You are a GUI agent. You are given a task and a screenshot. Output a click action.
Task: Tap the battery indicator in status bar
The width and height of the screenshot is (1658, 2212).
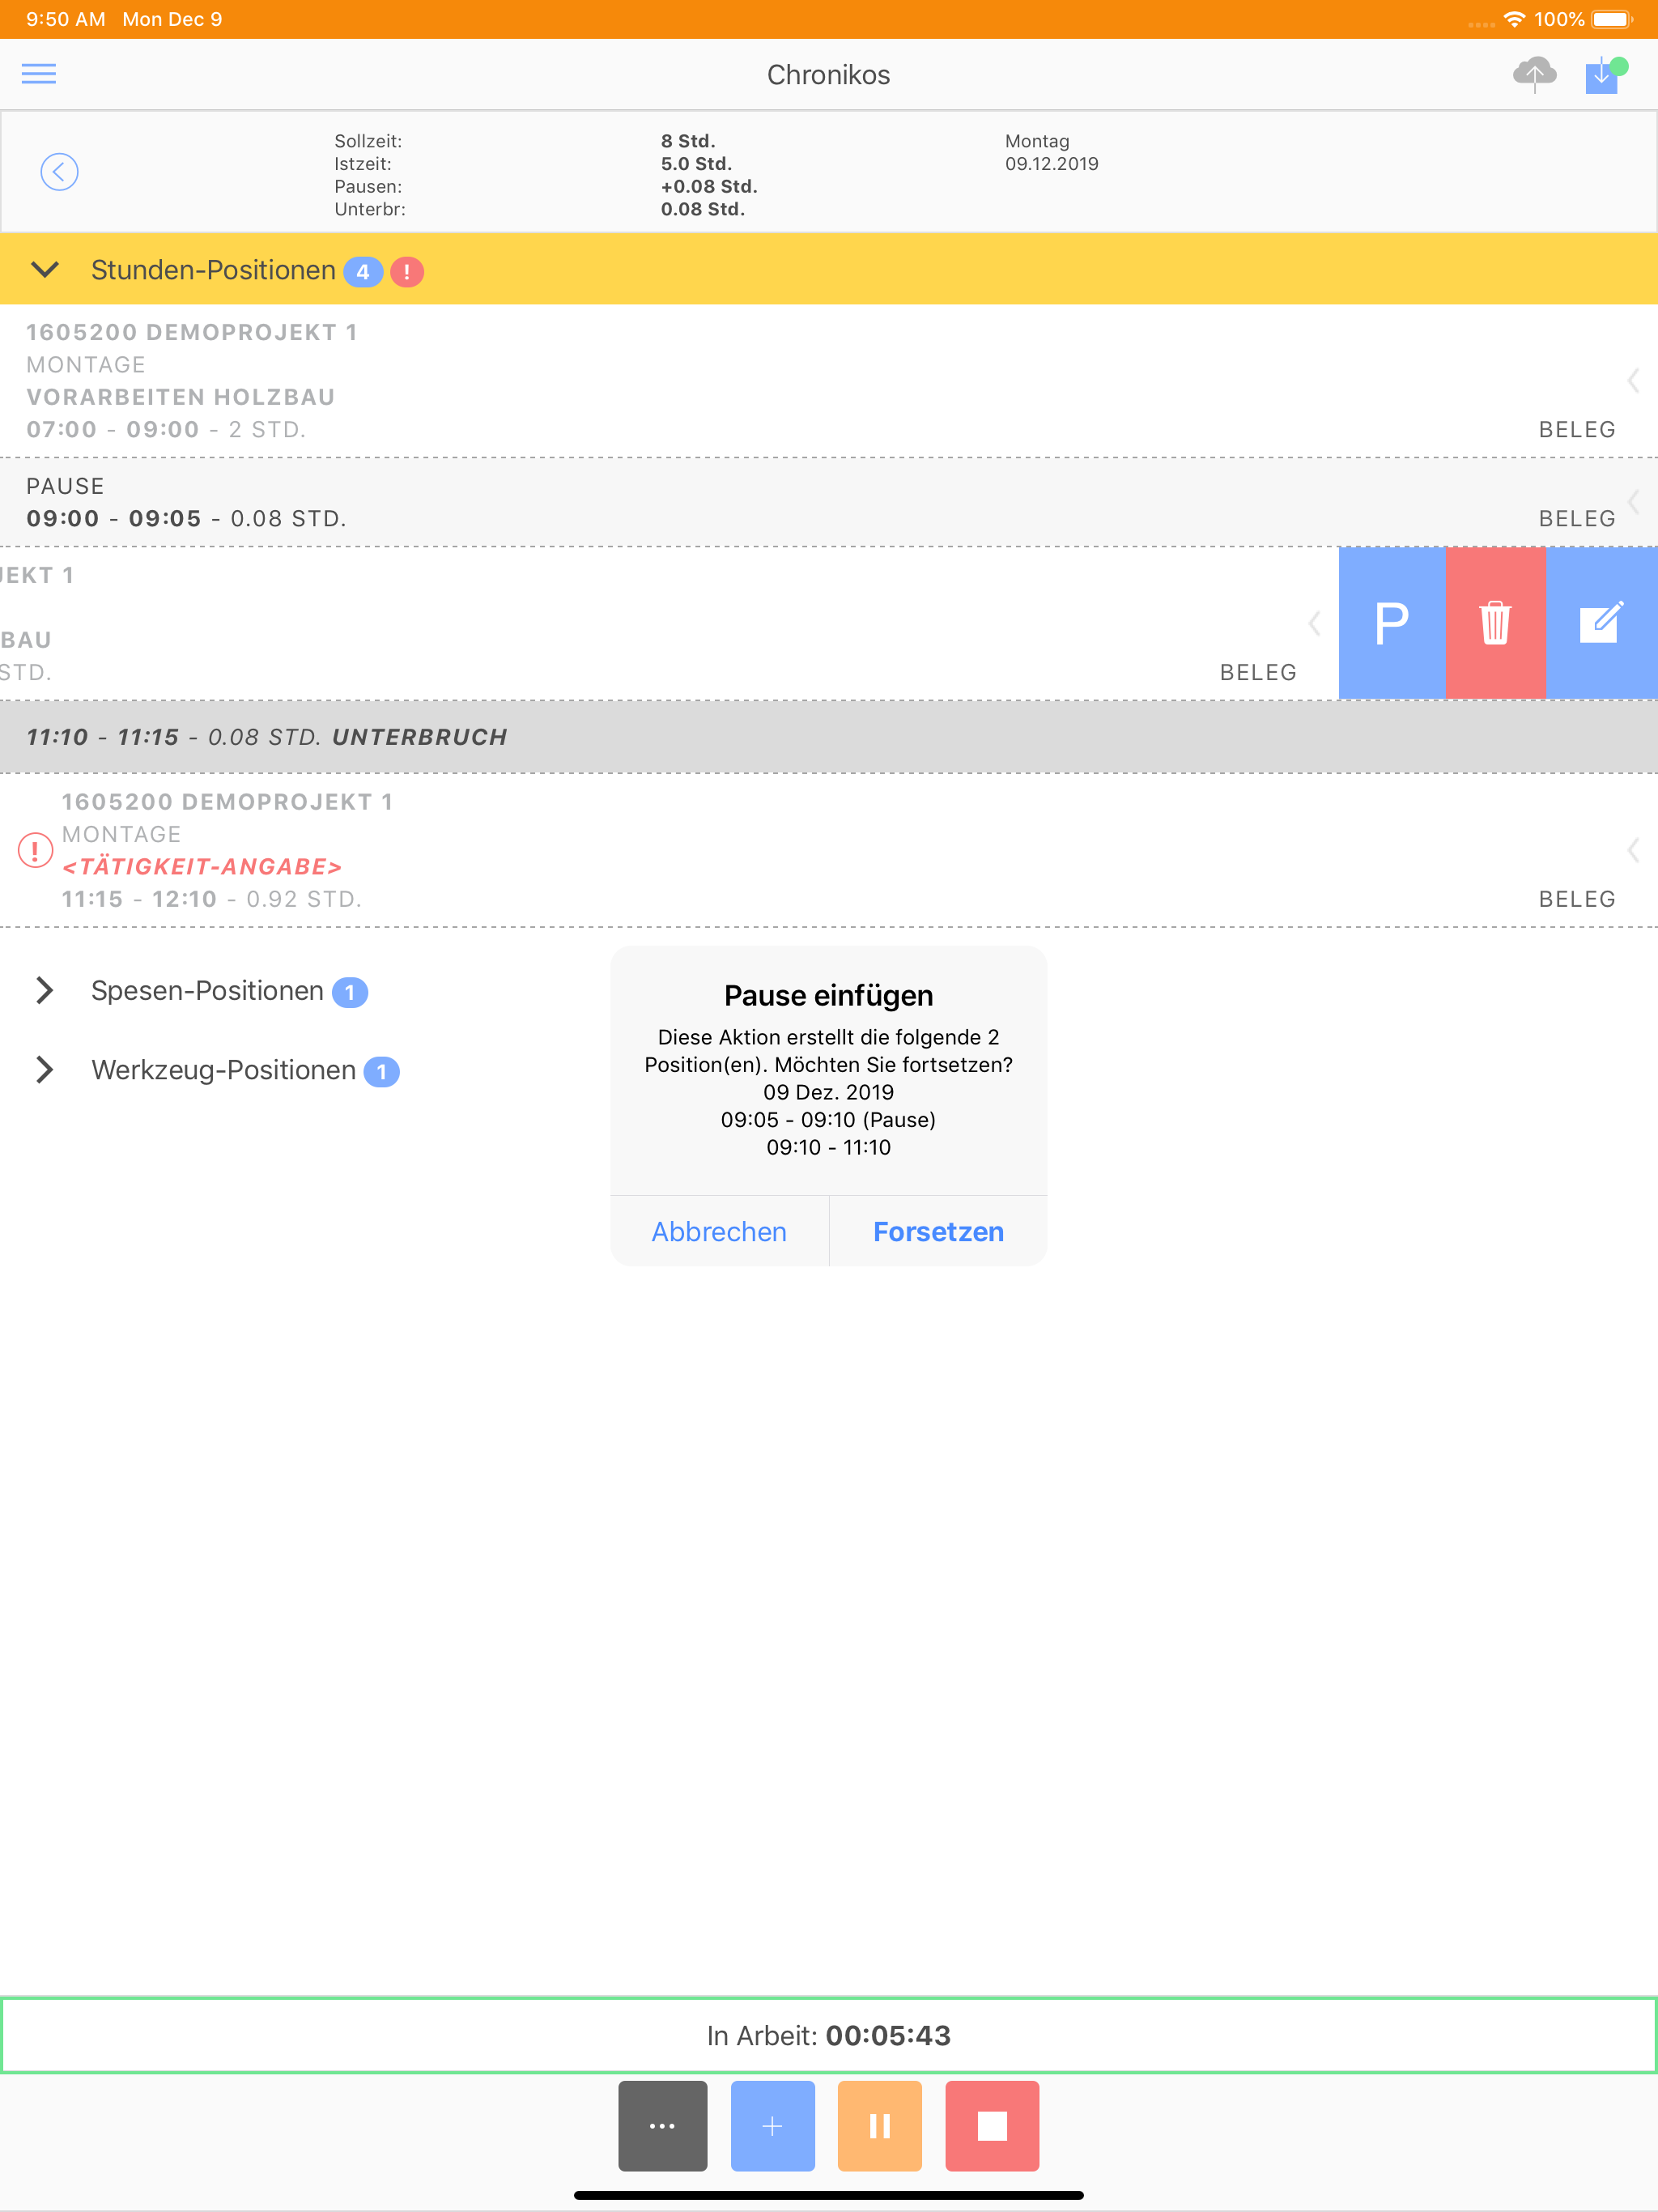pyautogui.click(x=1611, y=19)
